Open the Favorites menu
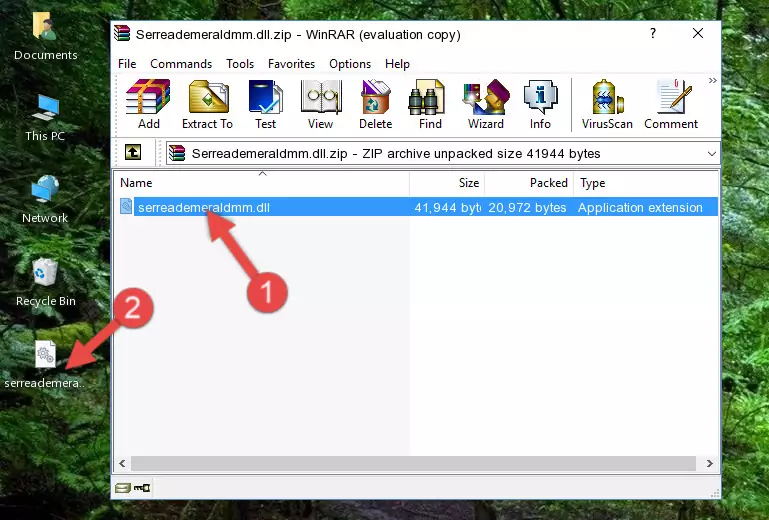 pos(291,64)
